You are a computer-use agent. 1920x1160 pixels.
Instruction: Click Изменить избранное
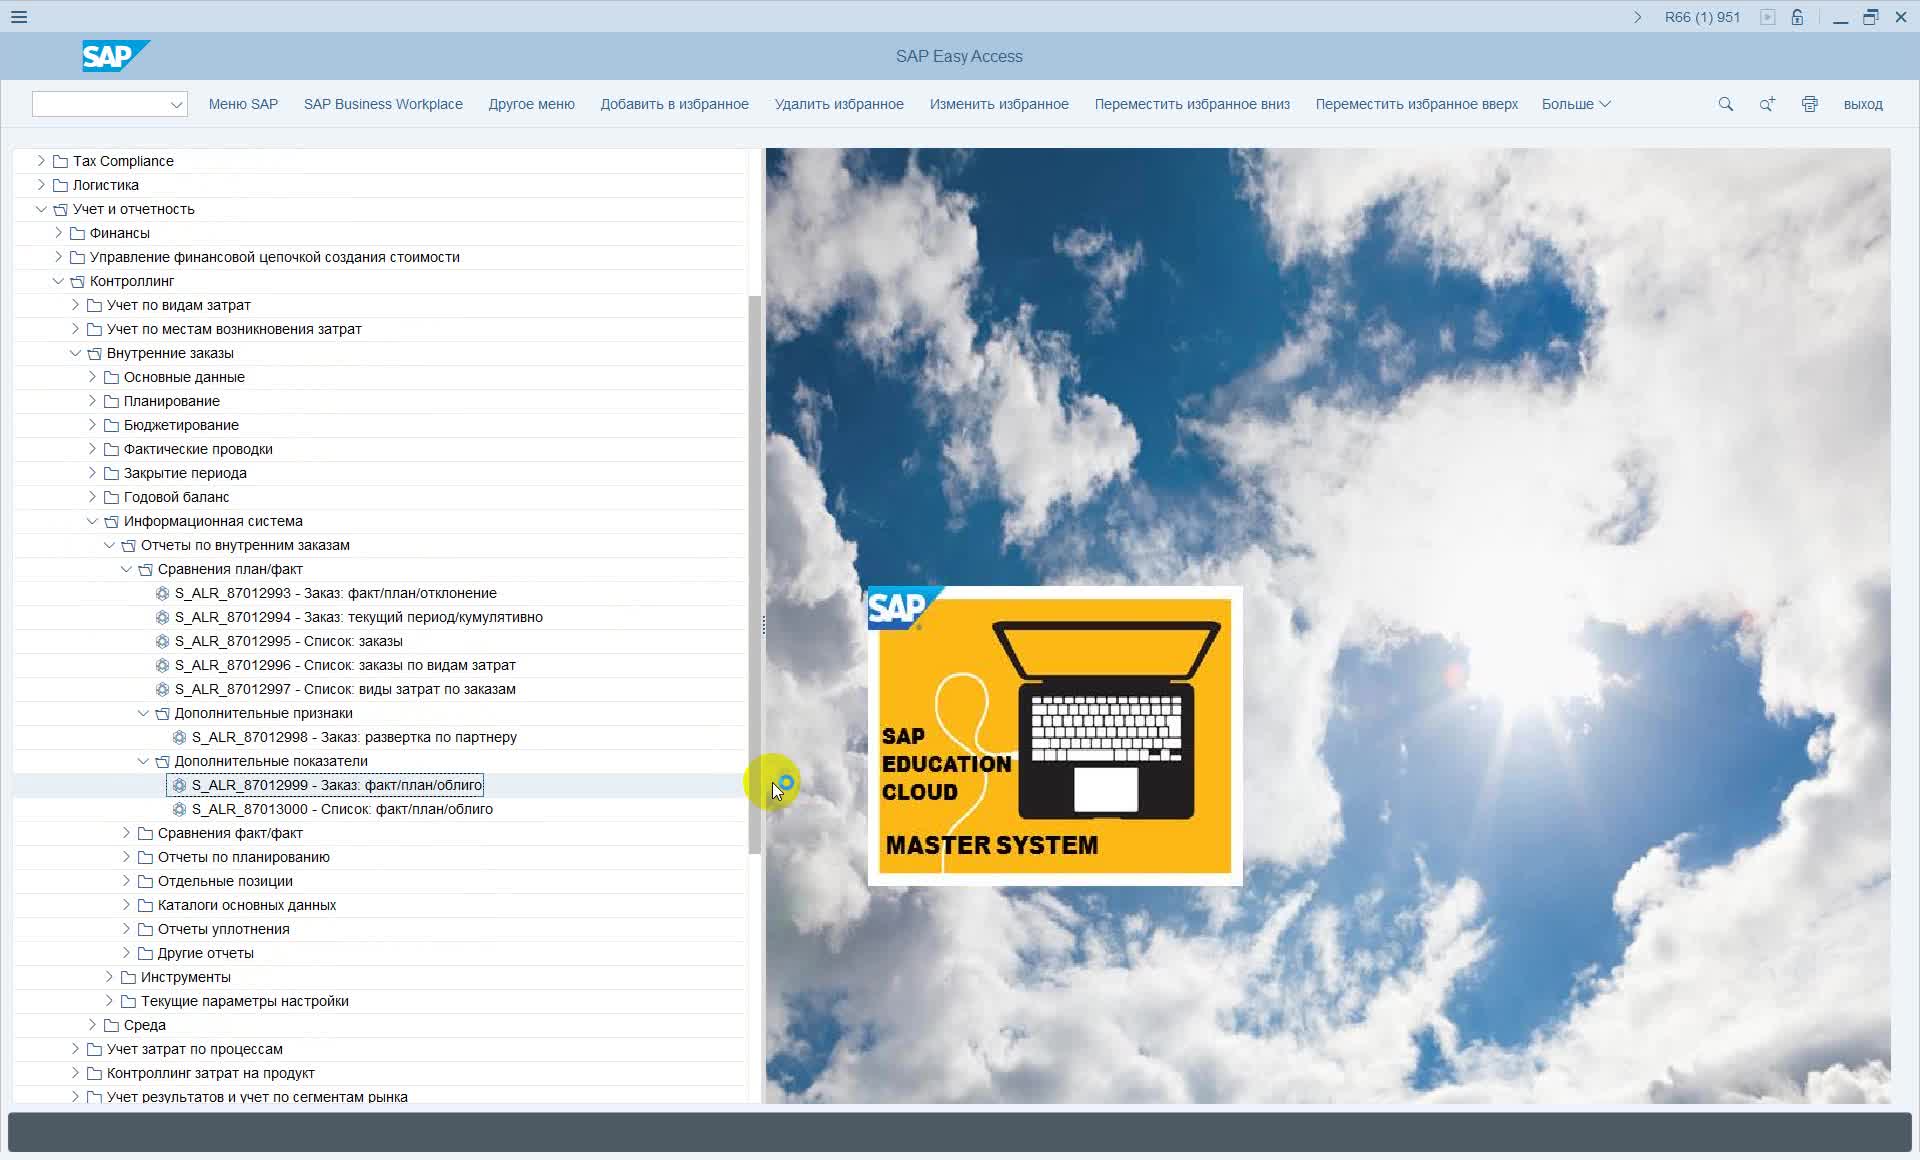coord(999,104)
